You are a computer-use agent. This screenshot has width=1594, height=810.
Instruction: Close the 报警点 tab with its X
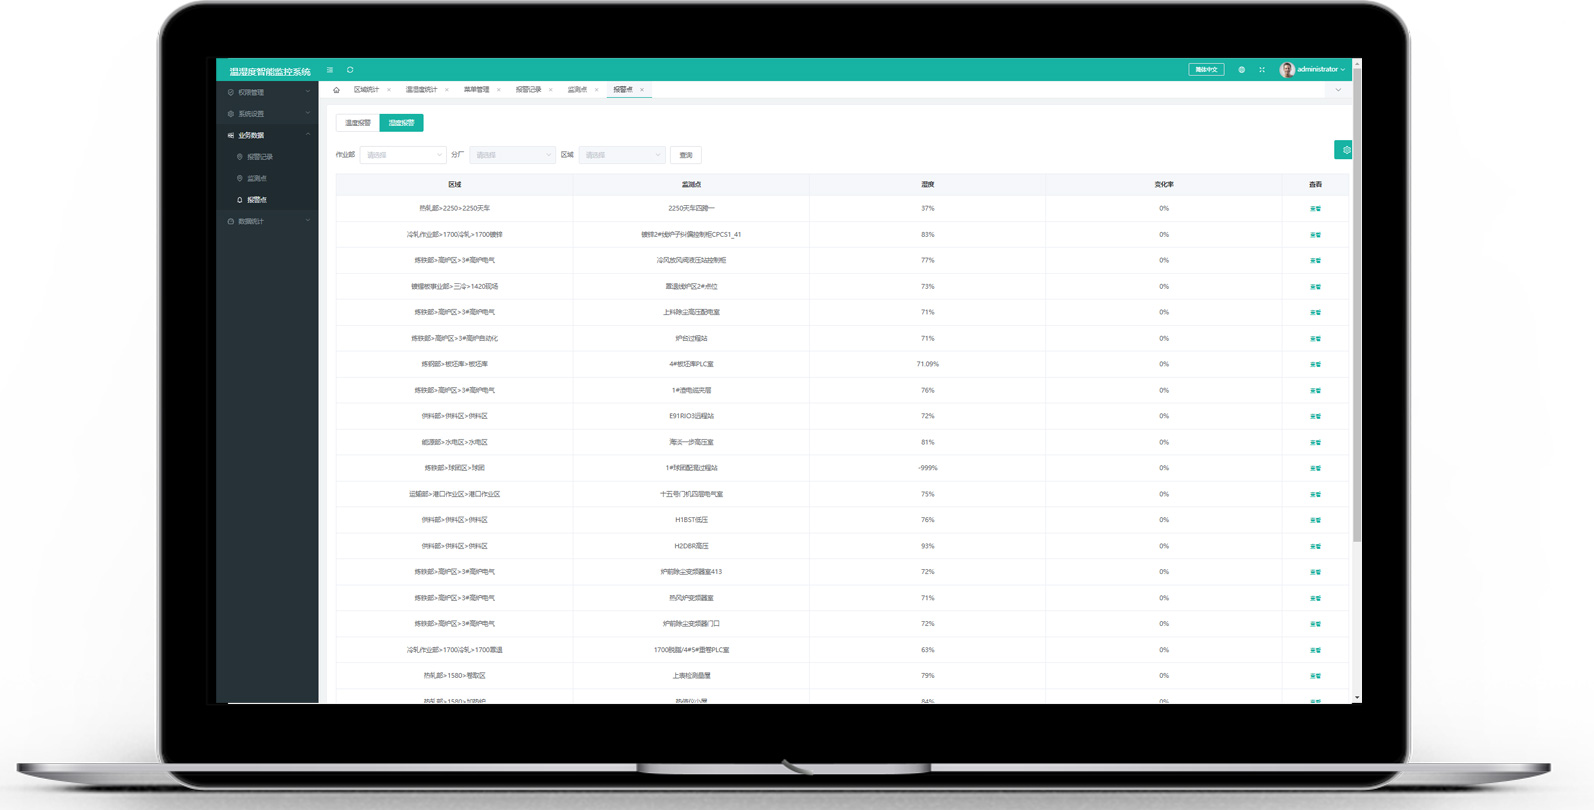642,90
